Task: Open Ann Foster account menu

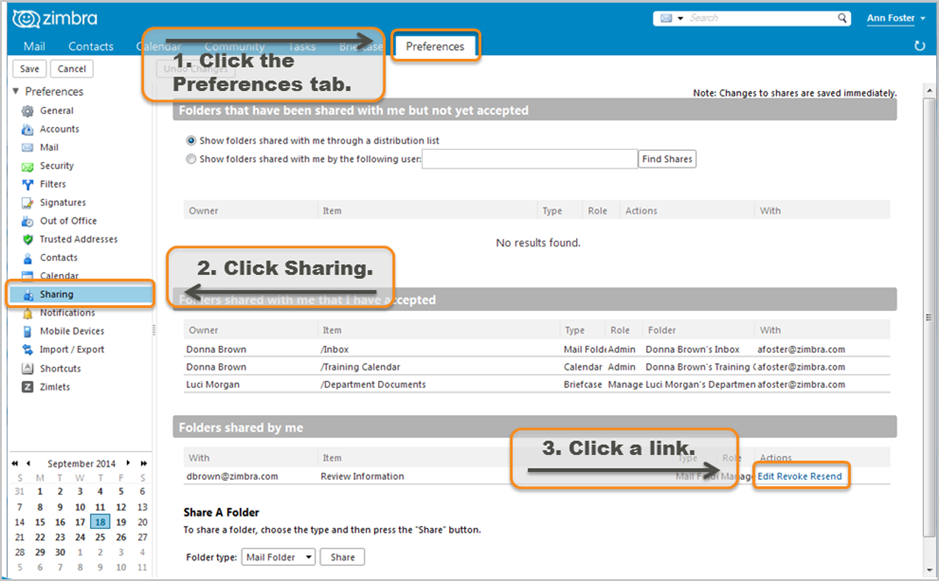Action: 896,18
